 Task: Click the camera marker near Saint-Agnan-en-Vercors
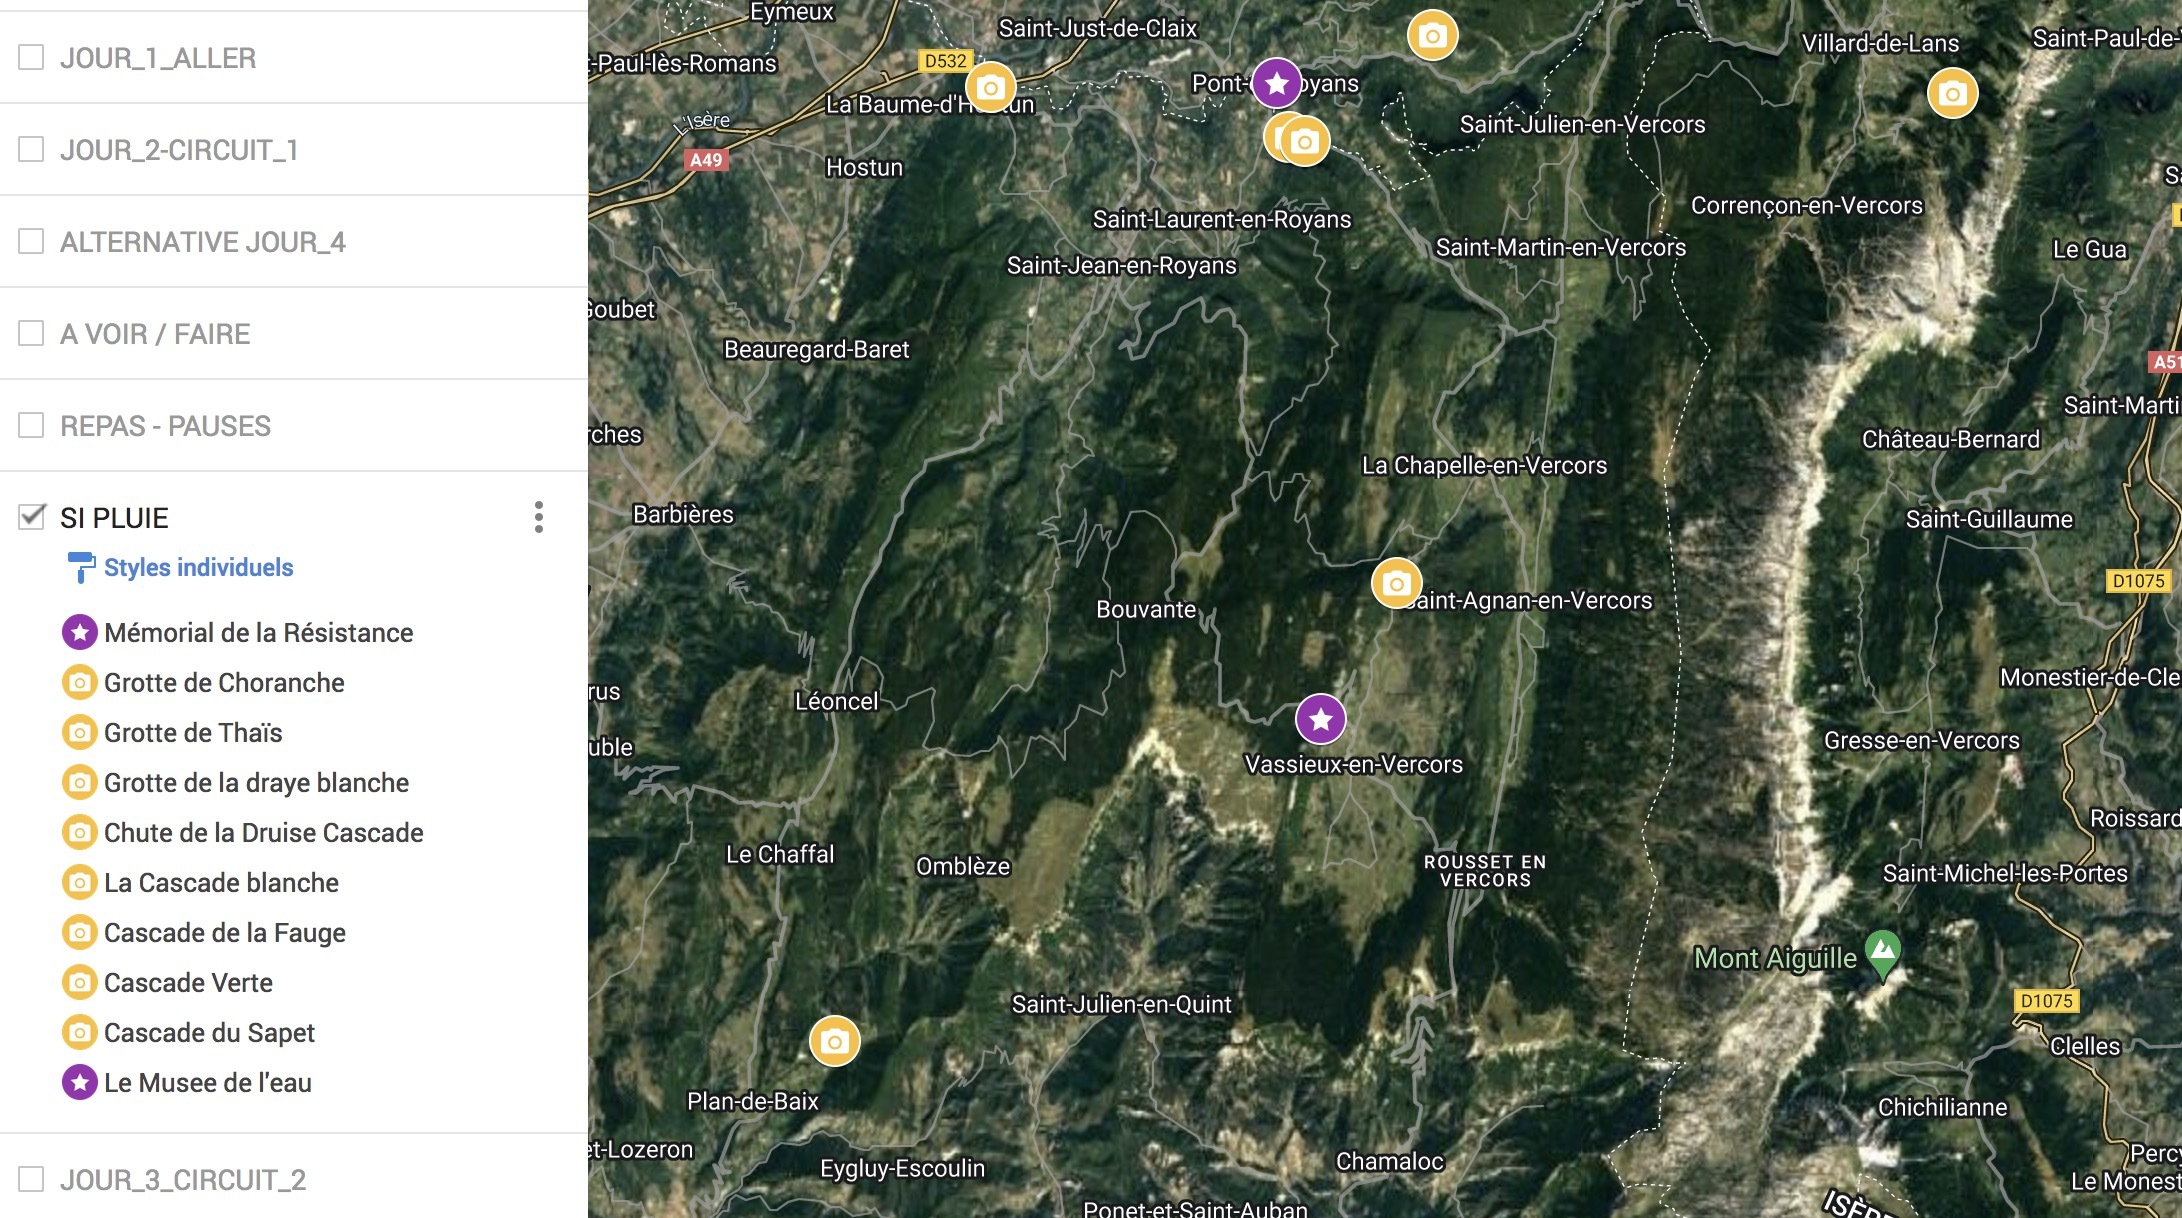[x=1396, y=583]
